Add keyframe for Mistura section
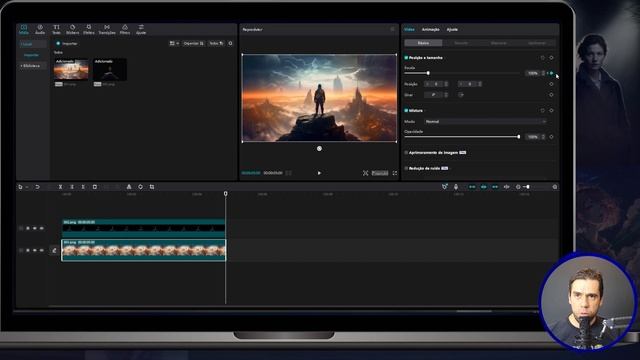The width and height of the screenshot is (640, 360). [551, 110]
